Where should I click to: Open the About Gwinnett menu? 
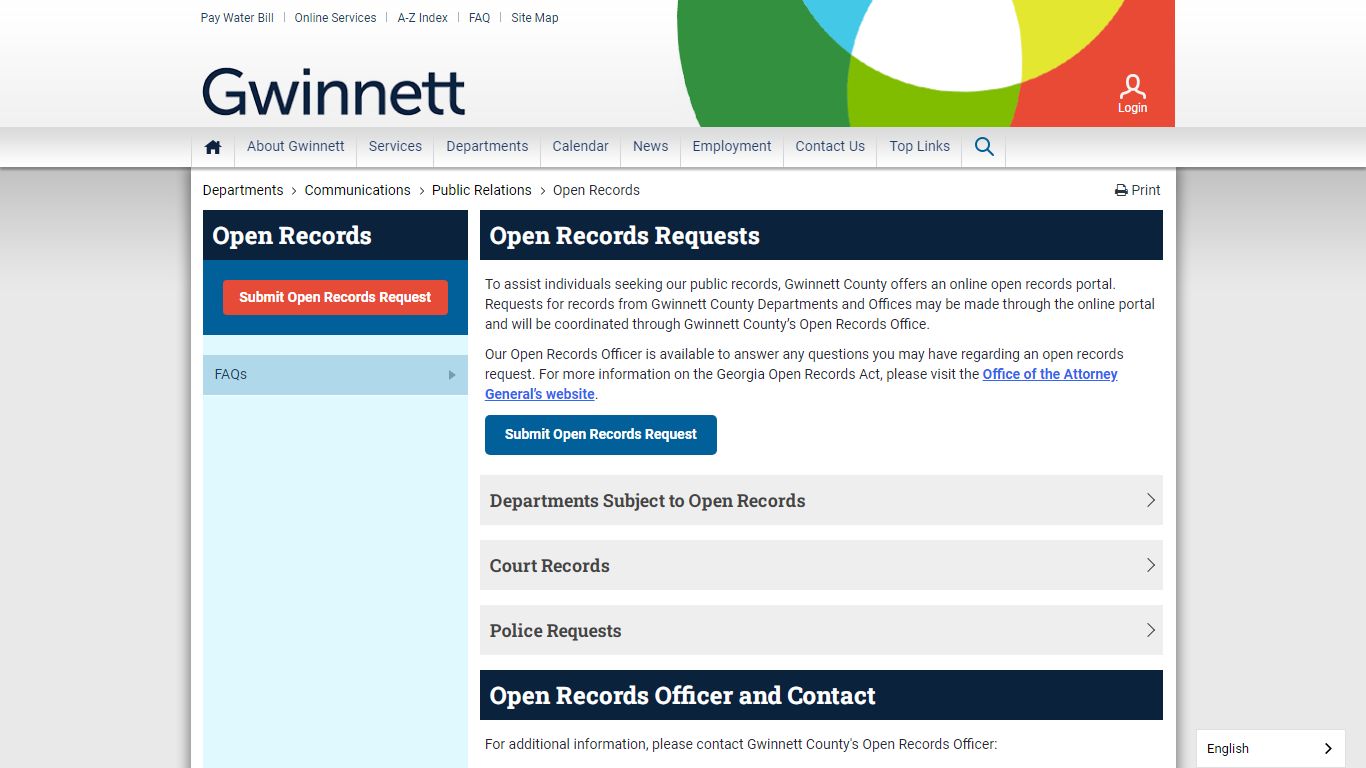point(296,146)
